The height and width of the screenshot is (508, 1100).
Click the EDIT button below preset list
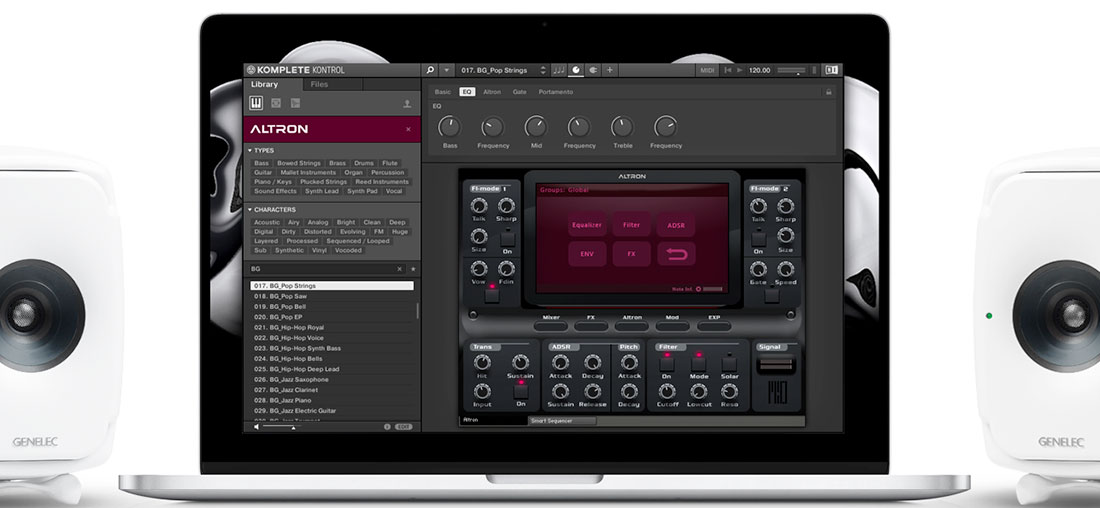(403, 427)
